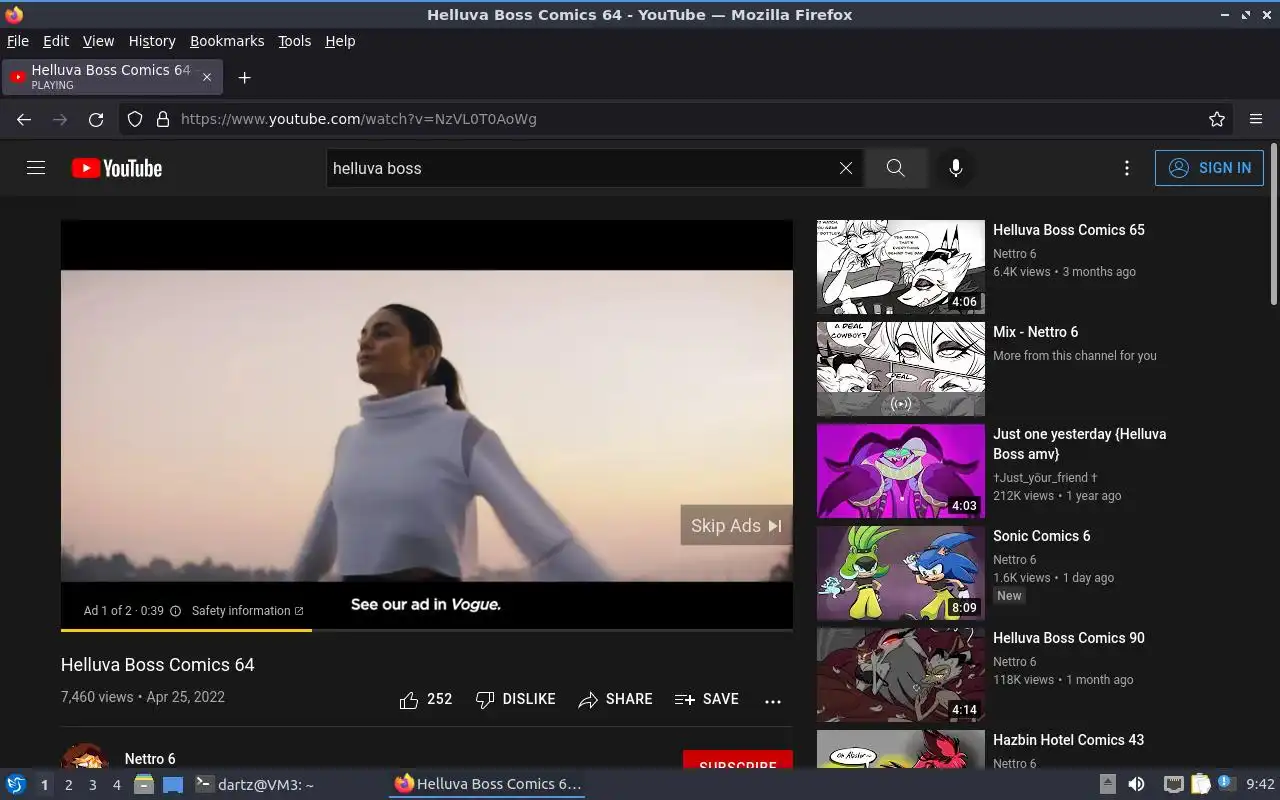Go to the YouTube home logo

[x=117, y=168]
